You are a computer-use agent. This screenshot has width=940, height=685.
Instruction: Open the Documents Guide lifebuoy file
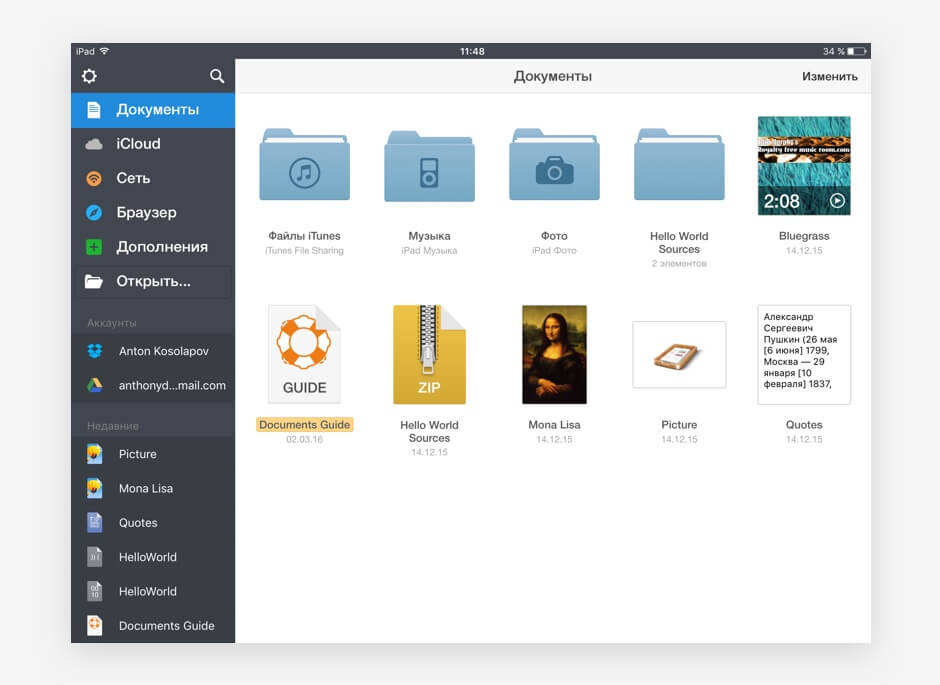(304, 355)
